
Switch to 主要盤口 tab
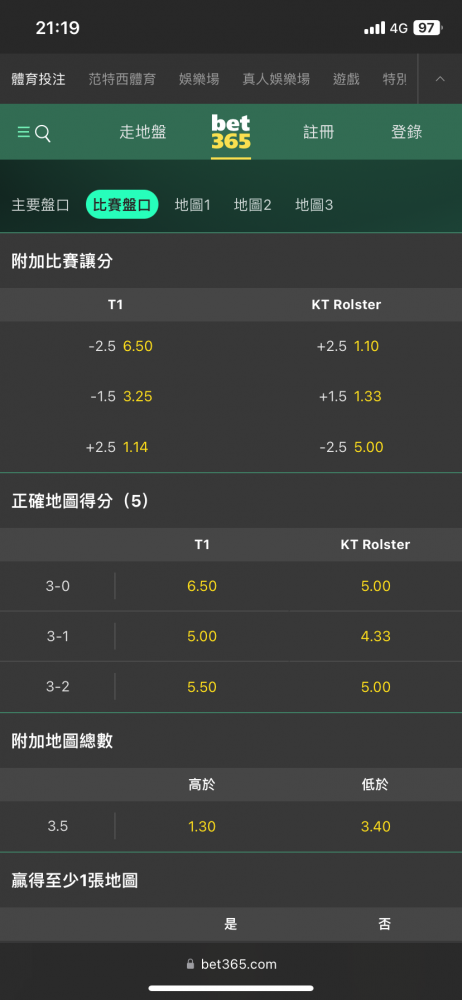click(x=40, y=205)
